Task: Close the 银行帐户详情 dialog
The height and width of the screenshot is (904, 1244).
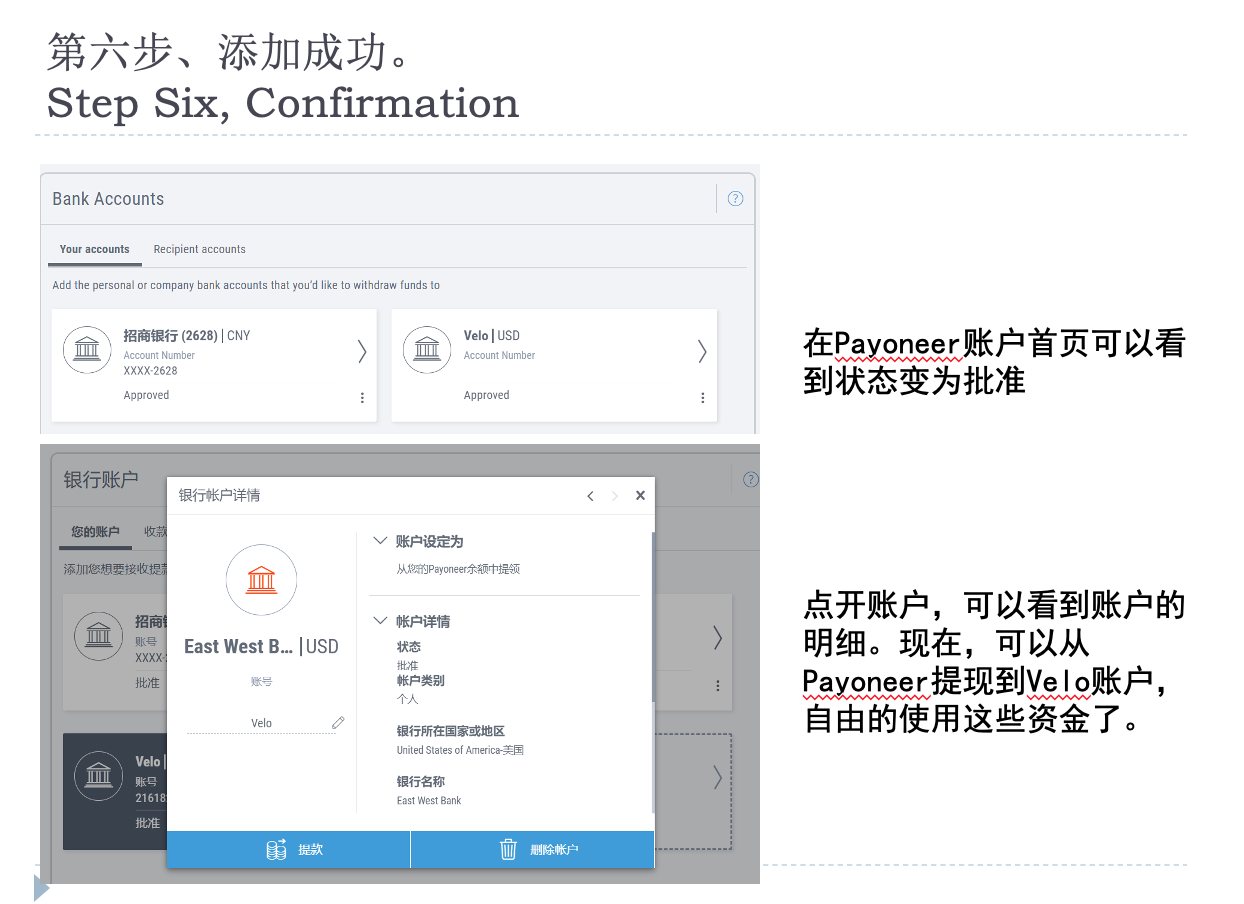Action: point(640,495)
